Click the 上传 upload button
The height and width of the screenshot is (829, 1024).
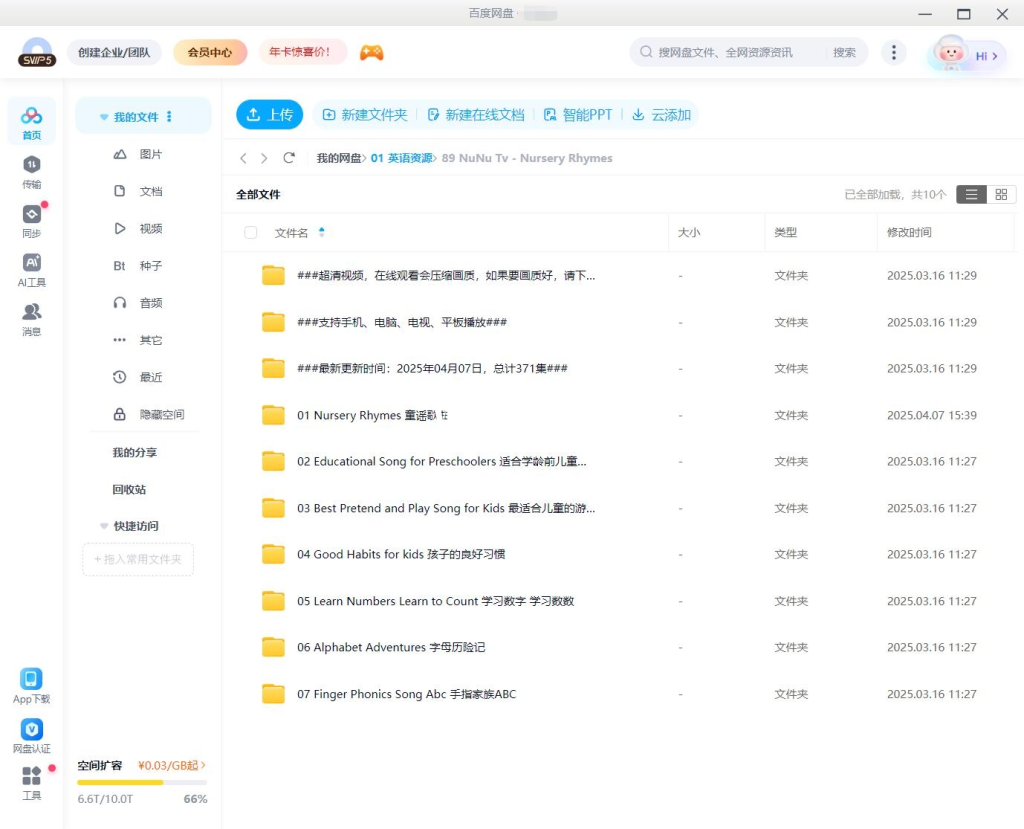tap(269, 115)
